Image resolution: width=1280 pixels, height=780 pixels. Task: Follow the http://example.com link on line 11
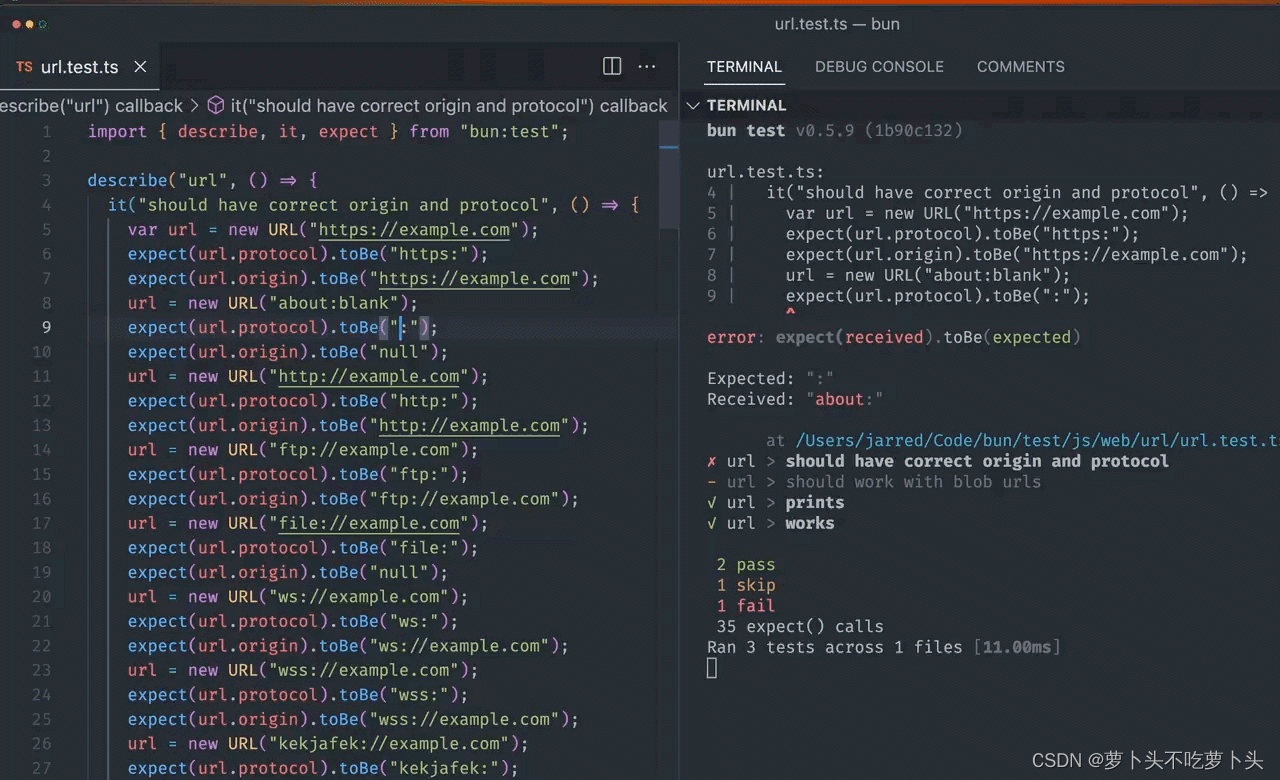click(369, 377)
